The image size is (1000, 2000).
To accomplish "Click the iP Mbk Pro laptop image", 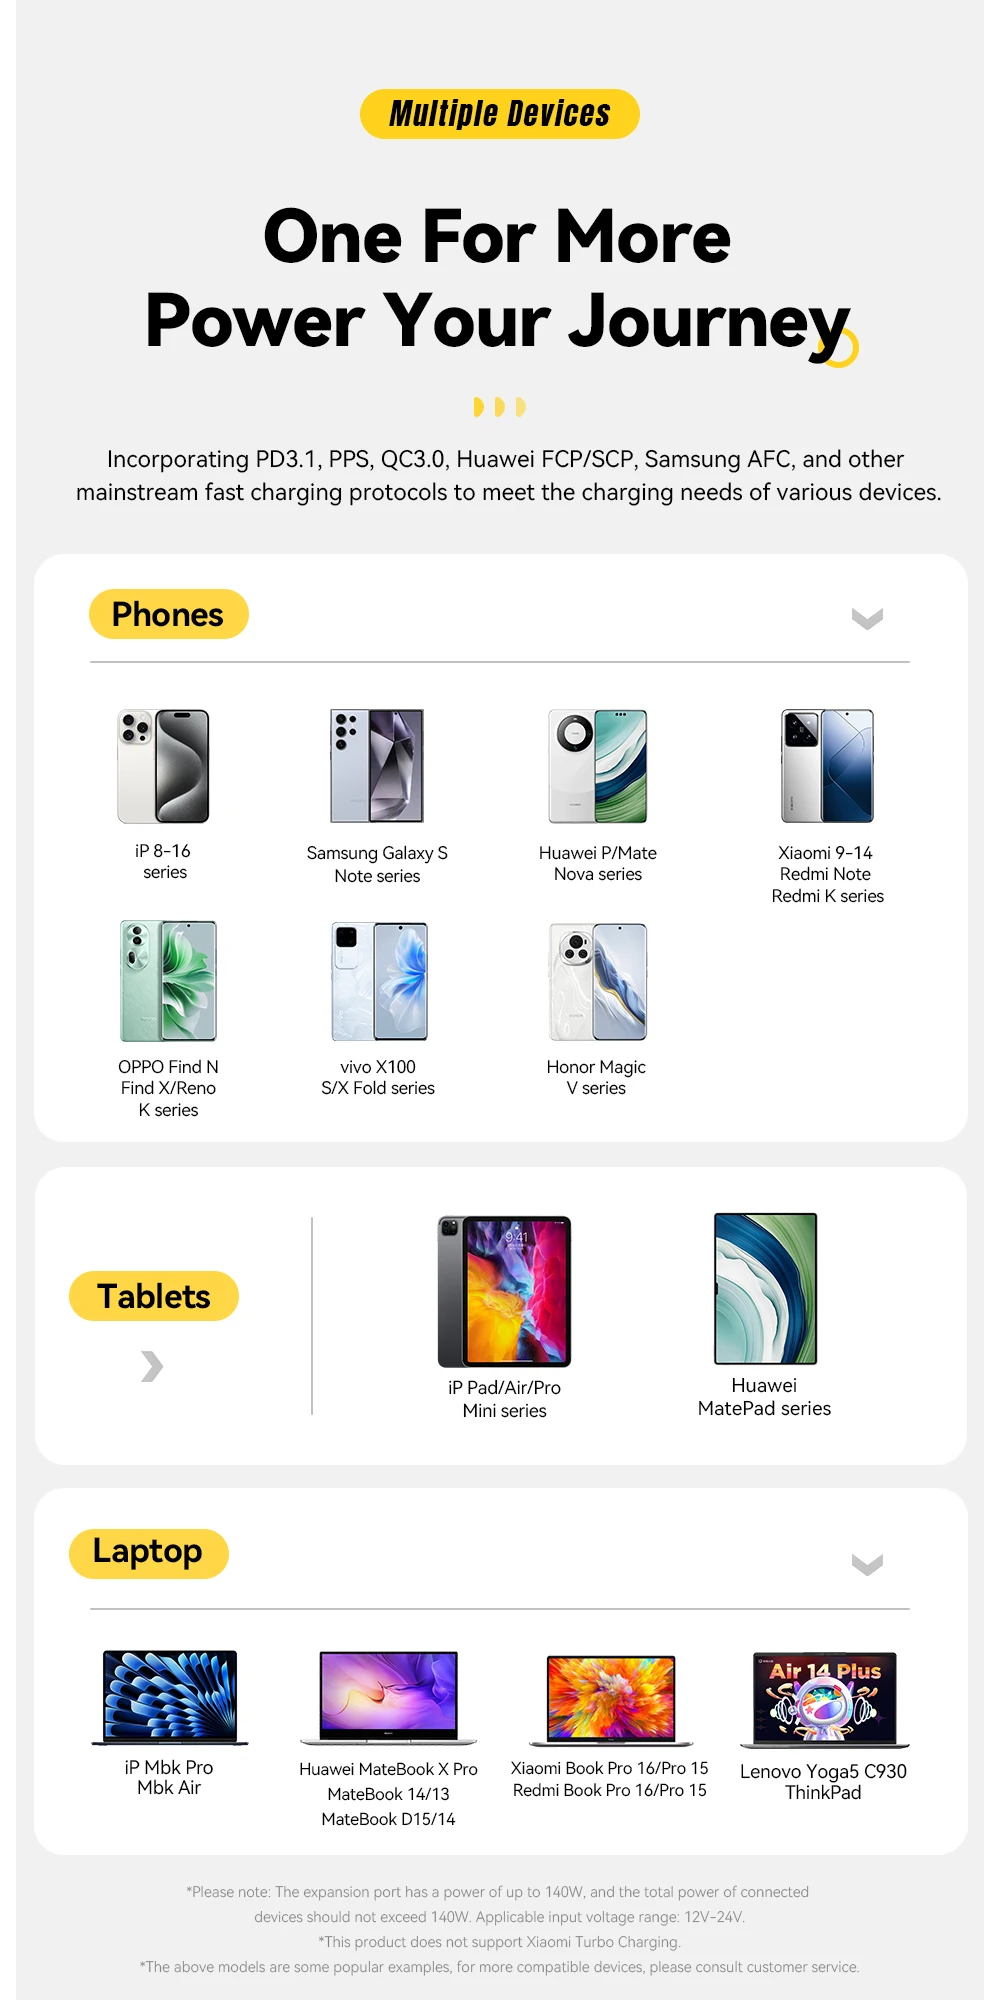I will pos(170,1698).
